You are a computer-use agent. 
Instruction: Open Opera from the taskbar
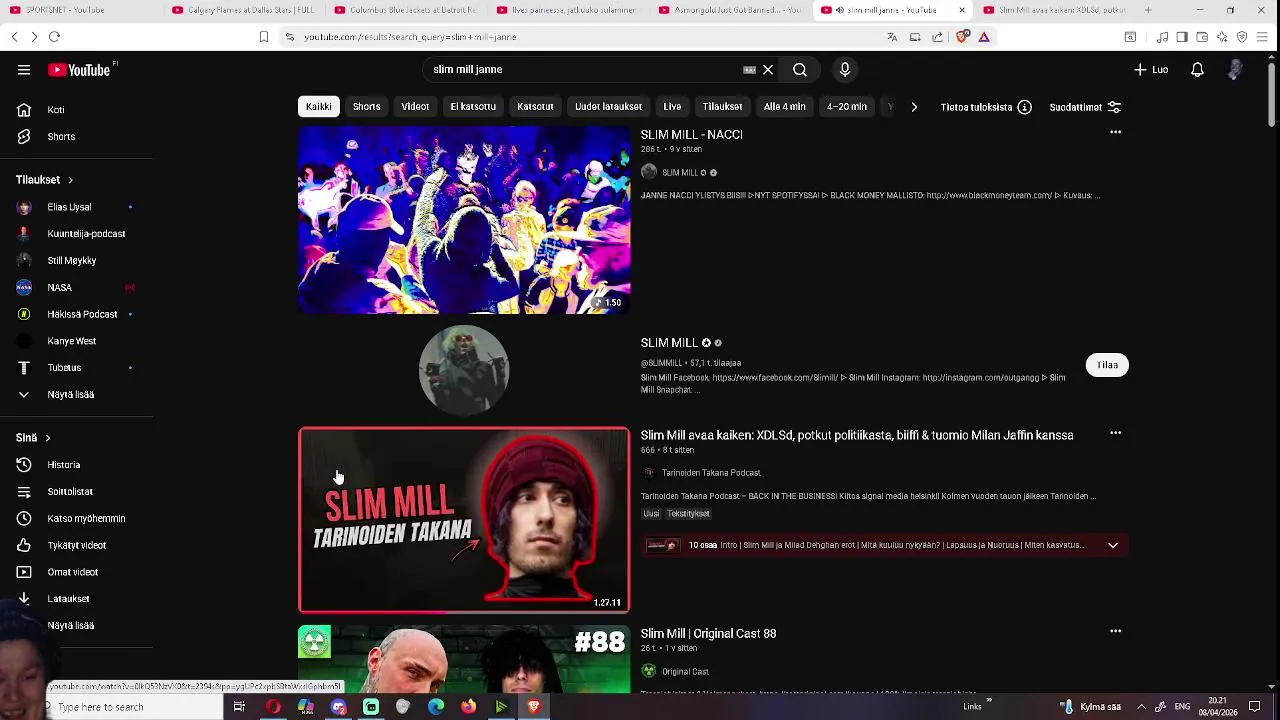pos(273,707)
